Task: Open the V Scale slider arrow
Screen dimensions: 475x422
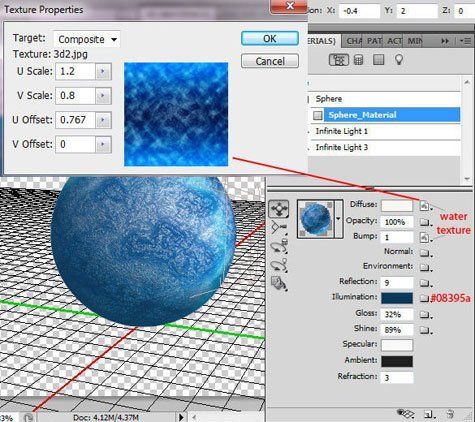Action: [103, 96]
